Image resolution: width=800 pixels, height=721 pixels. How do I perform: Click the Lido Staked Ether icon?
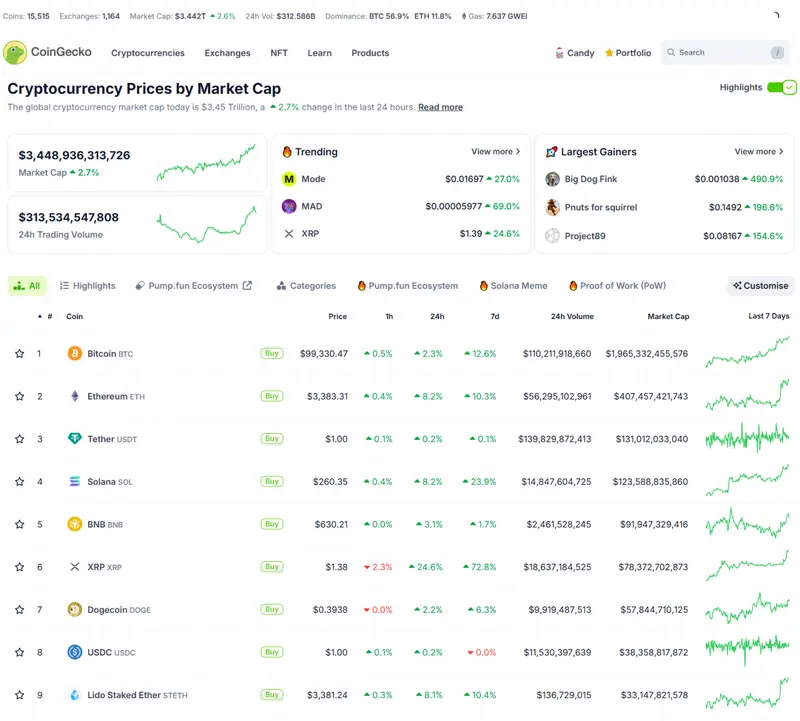[x=74, y=694]
